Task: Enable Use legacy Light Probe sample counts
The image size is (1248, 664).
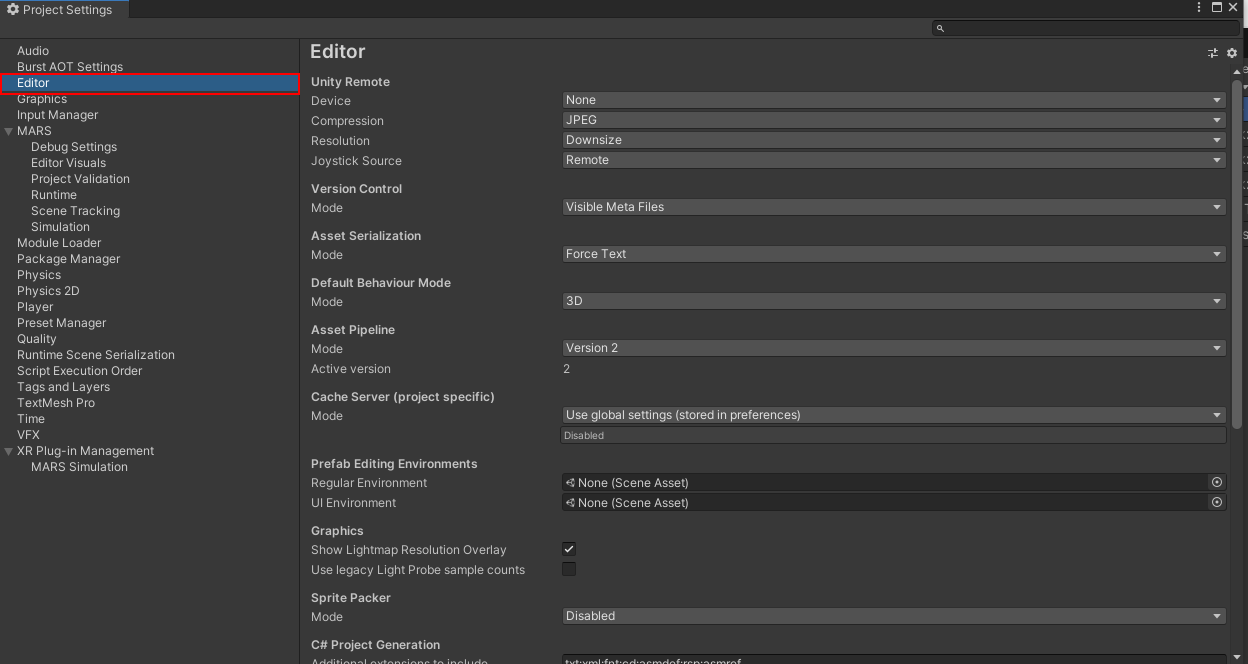Action: pos(569,569)
